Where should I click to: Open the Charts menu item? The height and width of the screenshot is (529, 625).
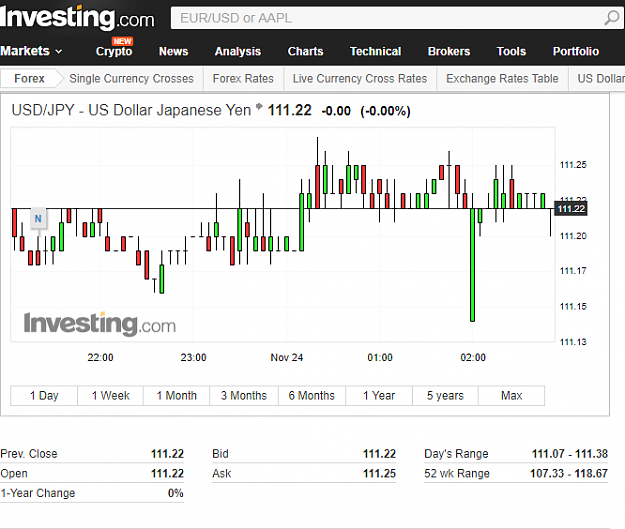(x=305, y=51)
